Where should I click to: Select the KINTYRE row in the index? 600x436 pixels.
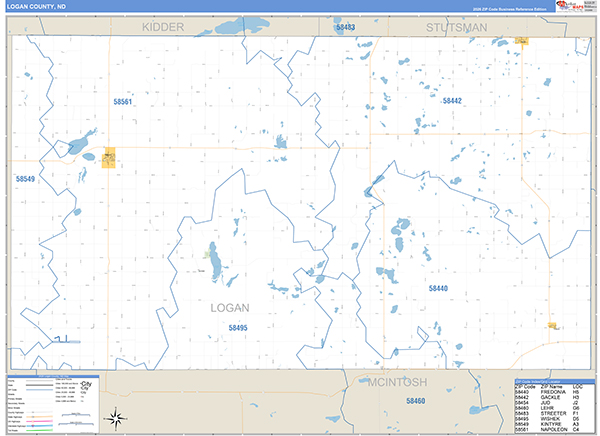coord(547,424)
